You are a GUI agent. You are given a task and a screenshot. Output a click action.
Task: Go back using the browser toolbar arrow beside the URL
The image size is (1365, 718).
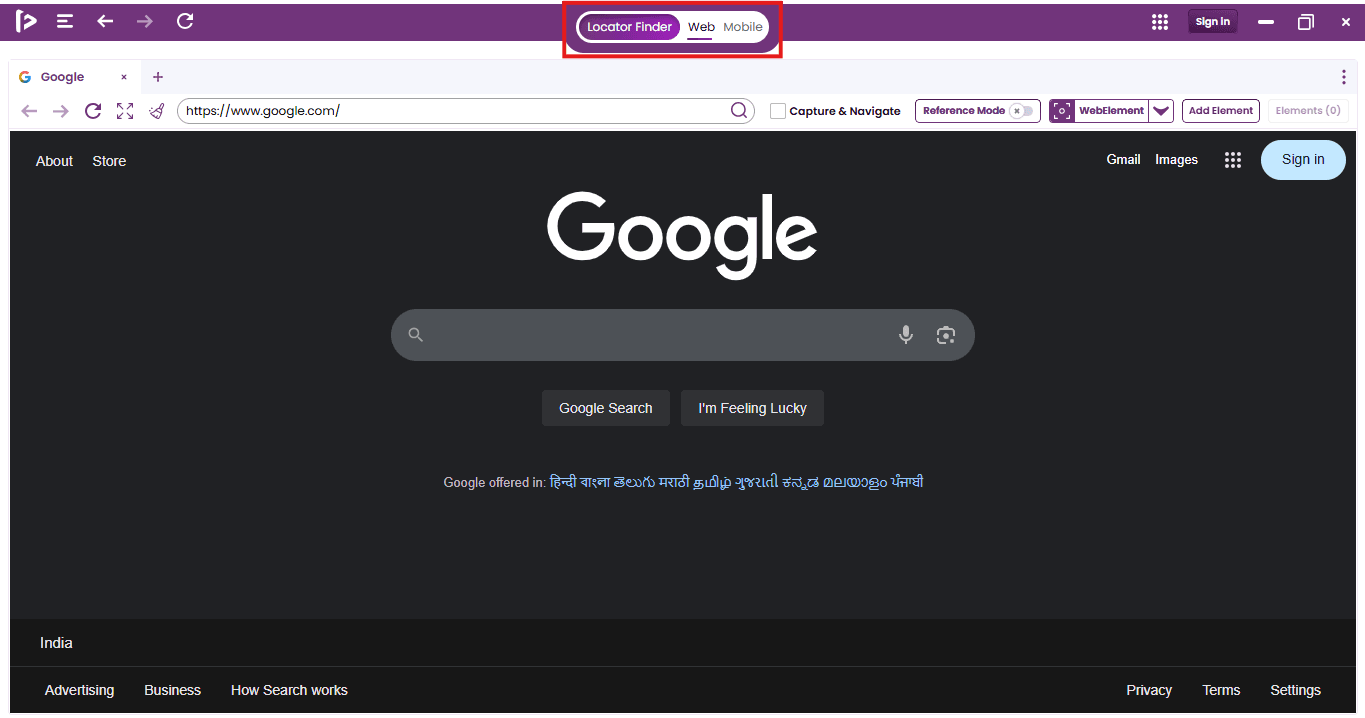pyautogui.click(x=30, y=111)
